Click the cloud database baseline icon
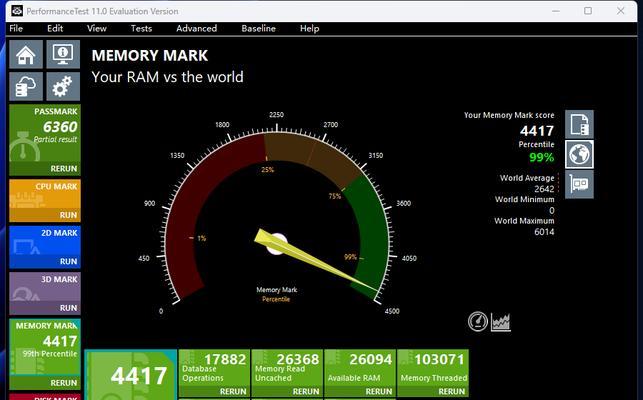 tap(26, 86)
